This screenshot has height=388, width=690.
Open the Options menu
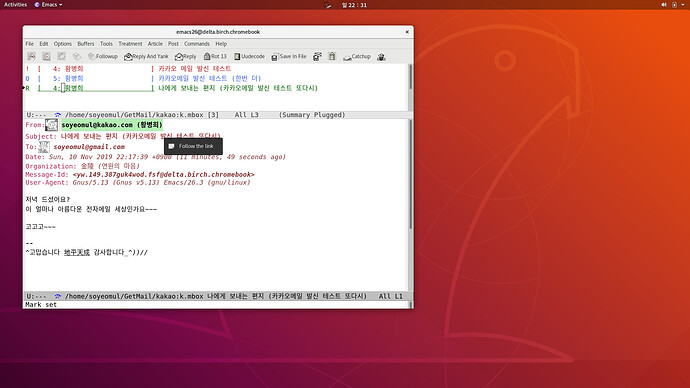(x=62, y=44)
